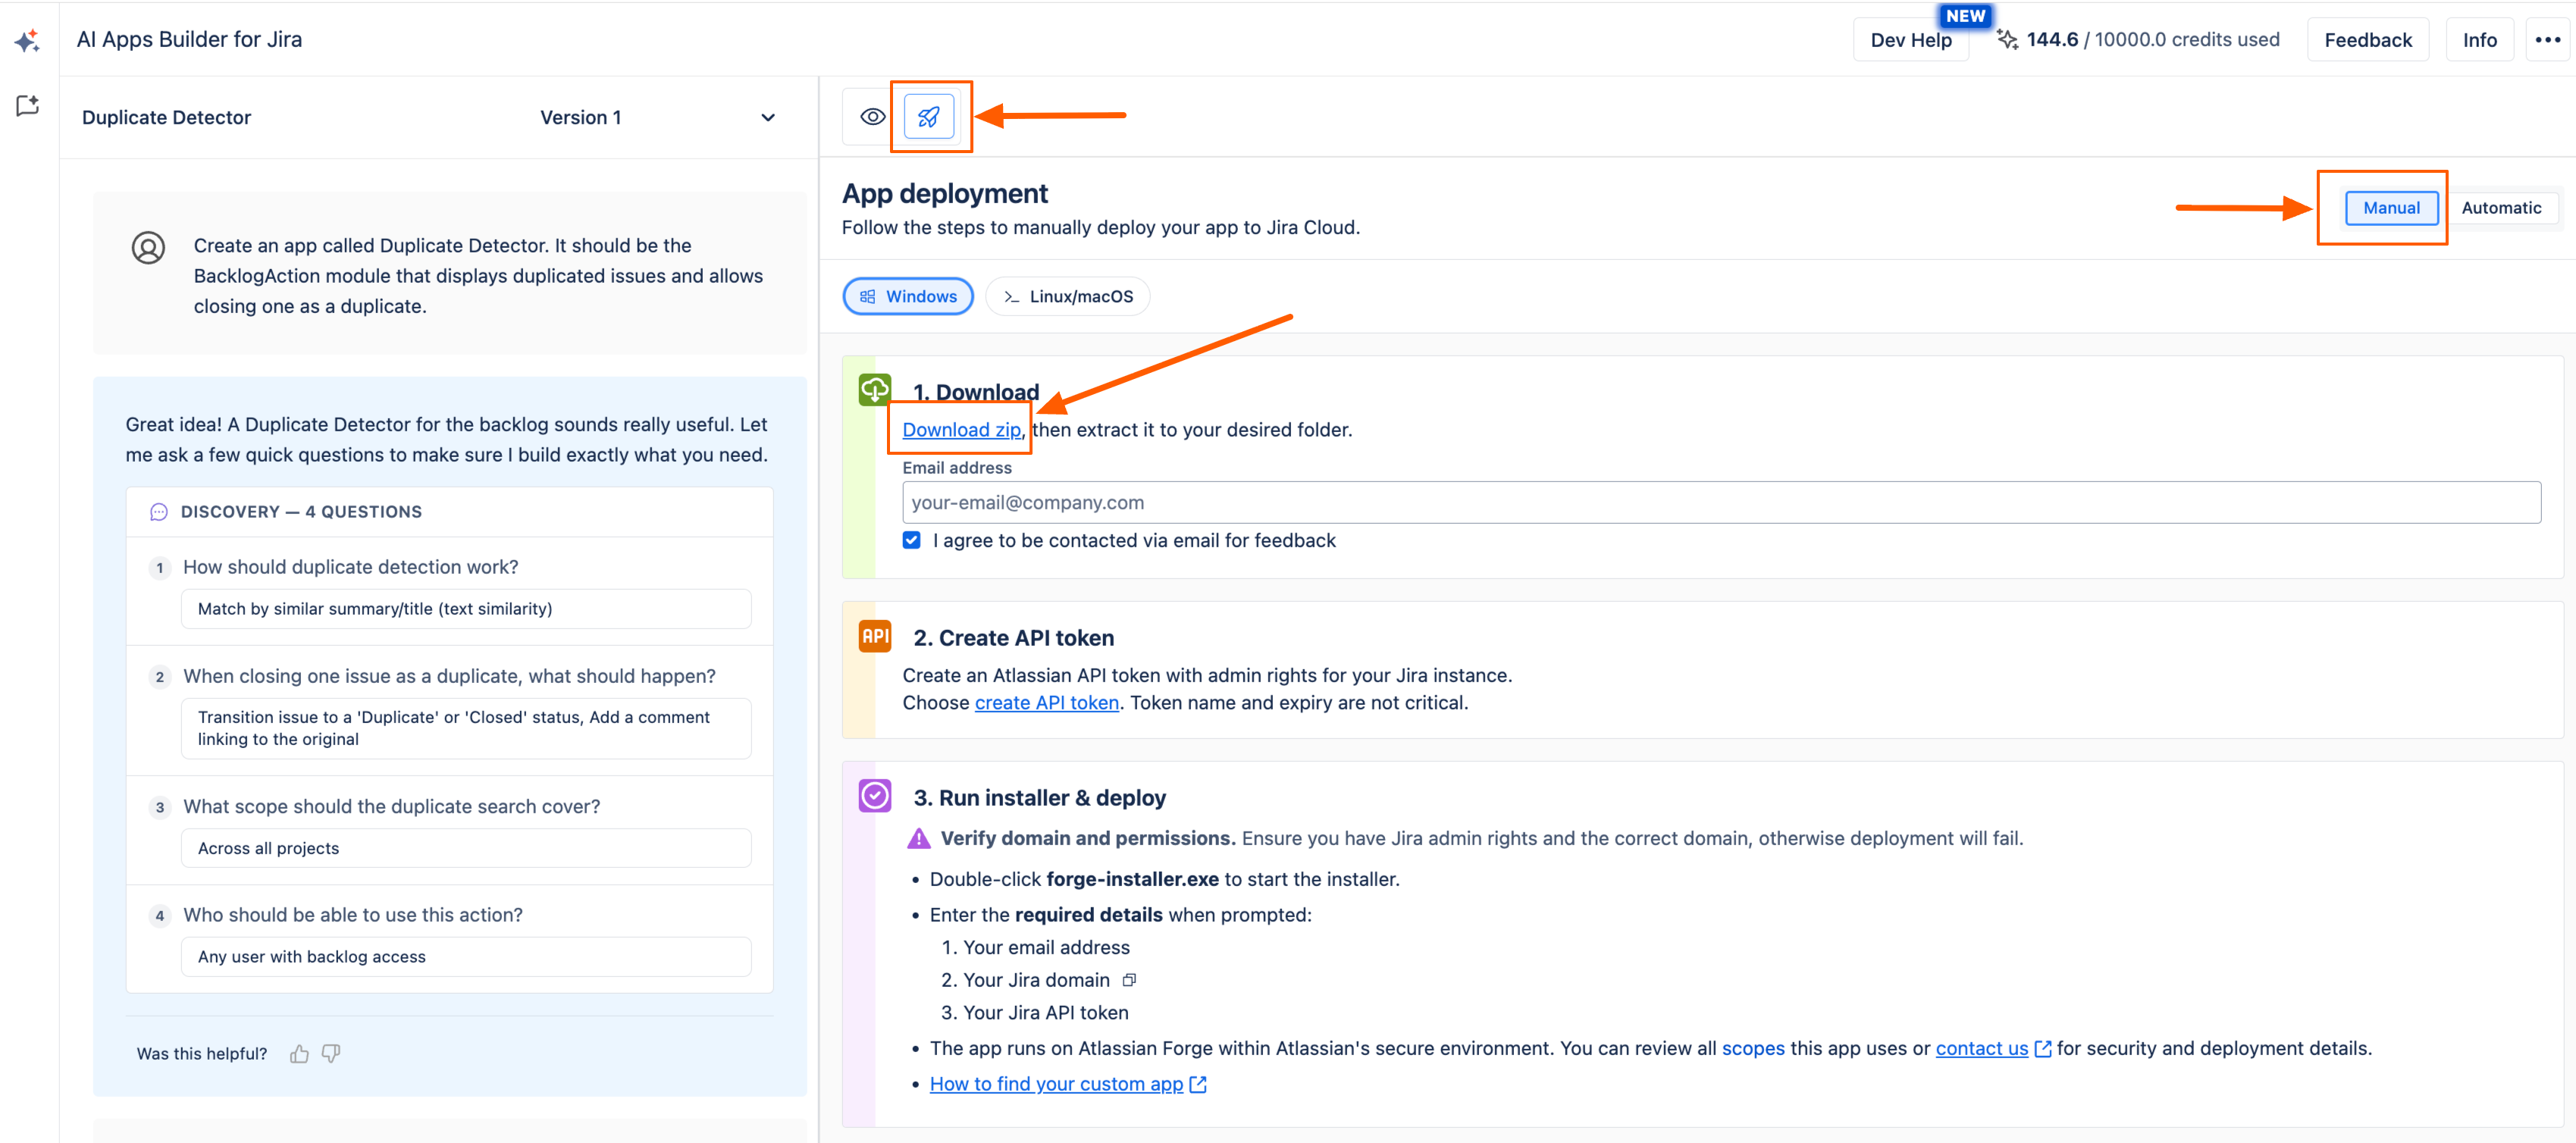Screen dimensions: 2576x1143
Task: Click the warning triangle icon
Action: click(x=918, y=838)
